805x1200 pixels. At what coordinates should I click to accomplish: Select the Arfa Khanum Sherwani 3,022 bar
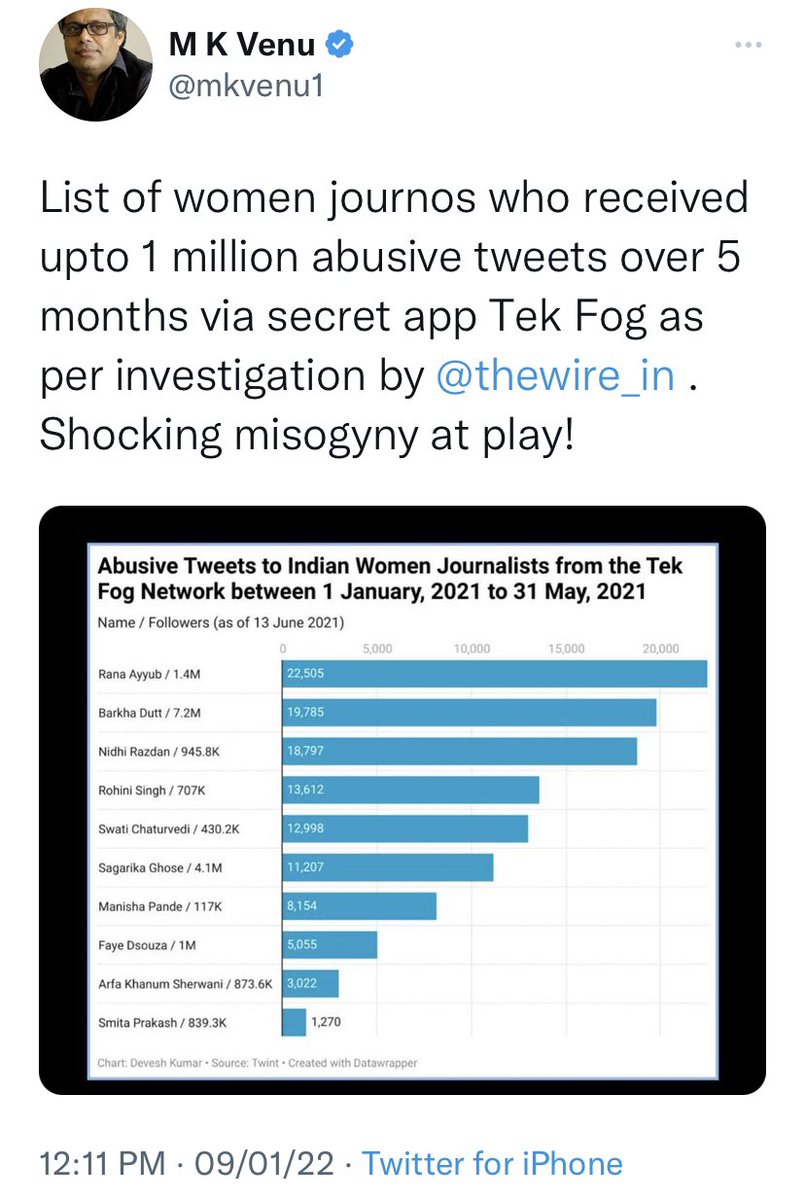311,983
